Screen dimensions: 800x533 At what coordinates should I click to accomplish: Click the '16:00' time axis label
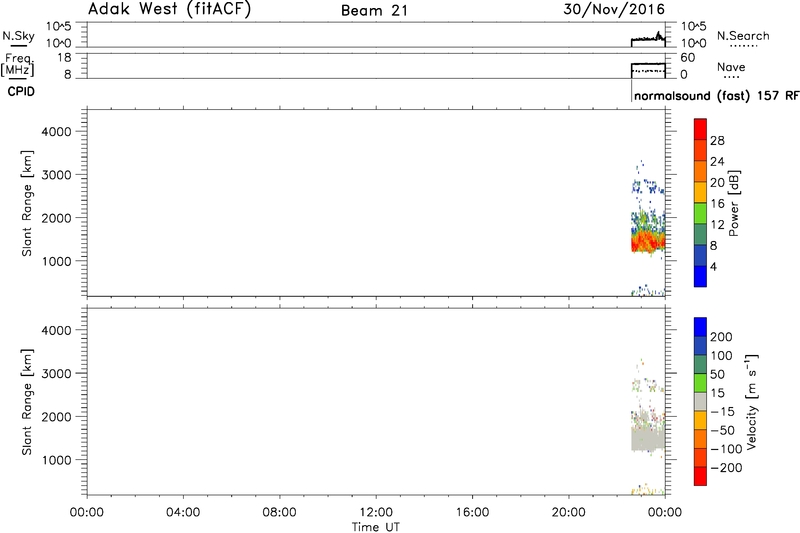click(x=472, y=512)
